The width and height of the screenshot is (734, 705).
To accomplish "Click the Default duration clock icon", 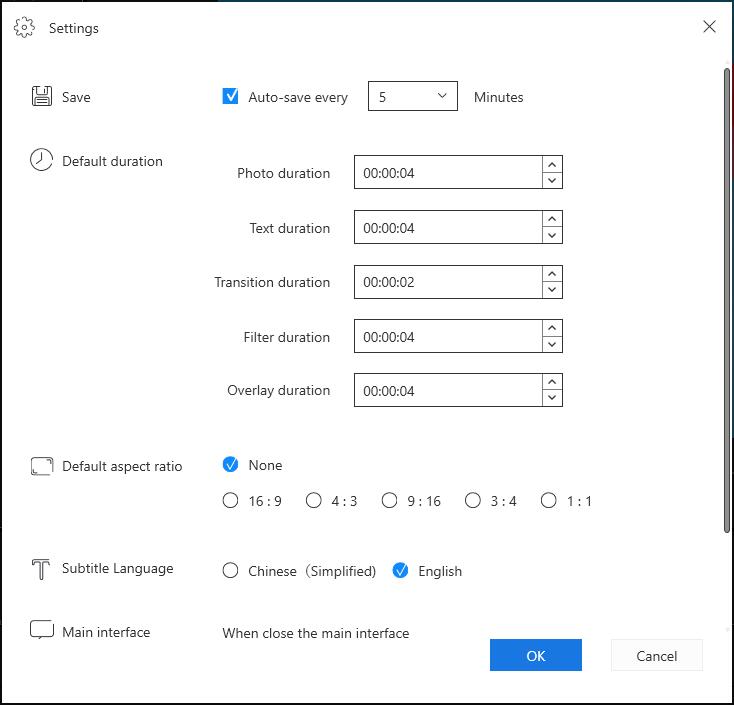I will tap(41, 160).
